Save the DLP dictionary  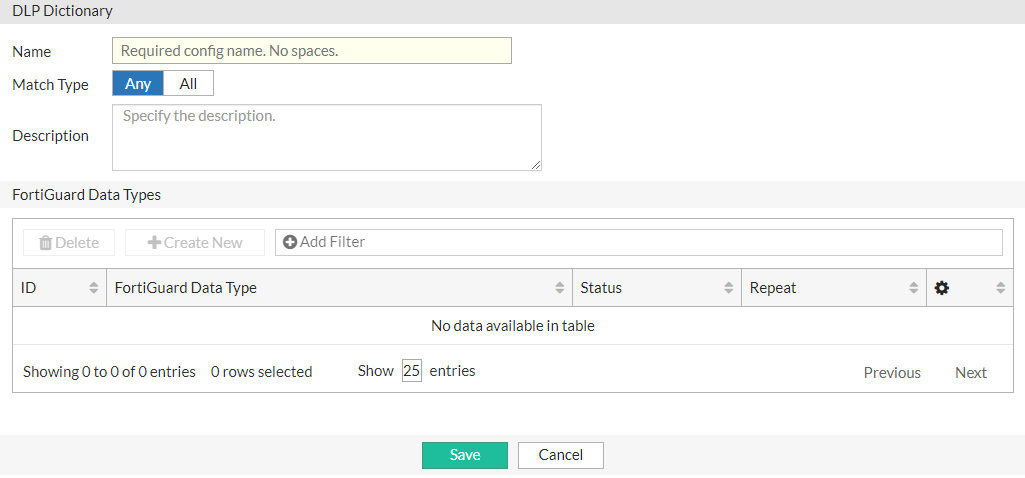[465, 455]
